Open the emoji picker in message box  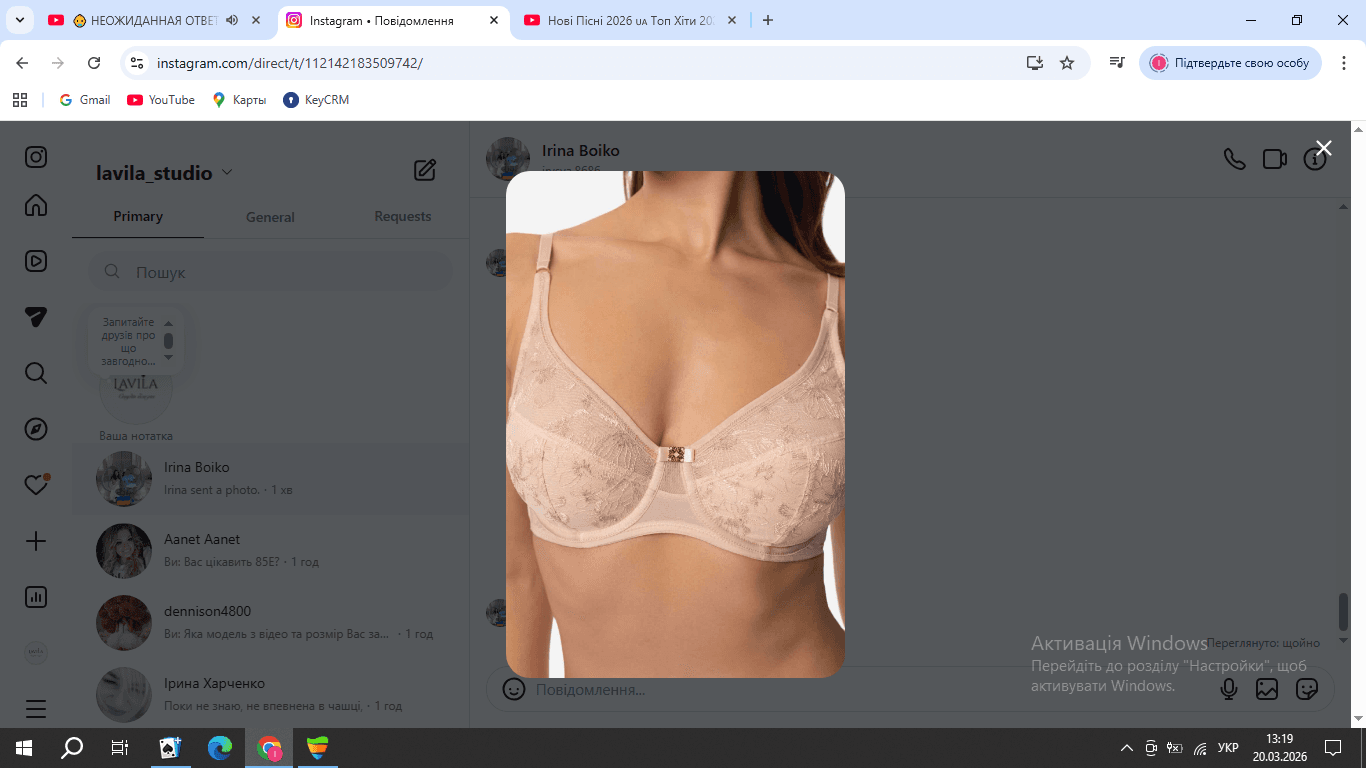click(514, 689)
